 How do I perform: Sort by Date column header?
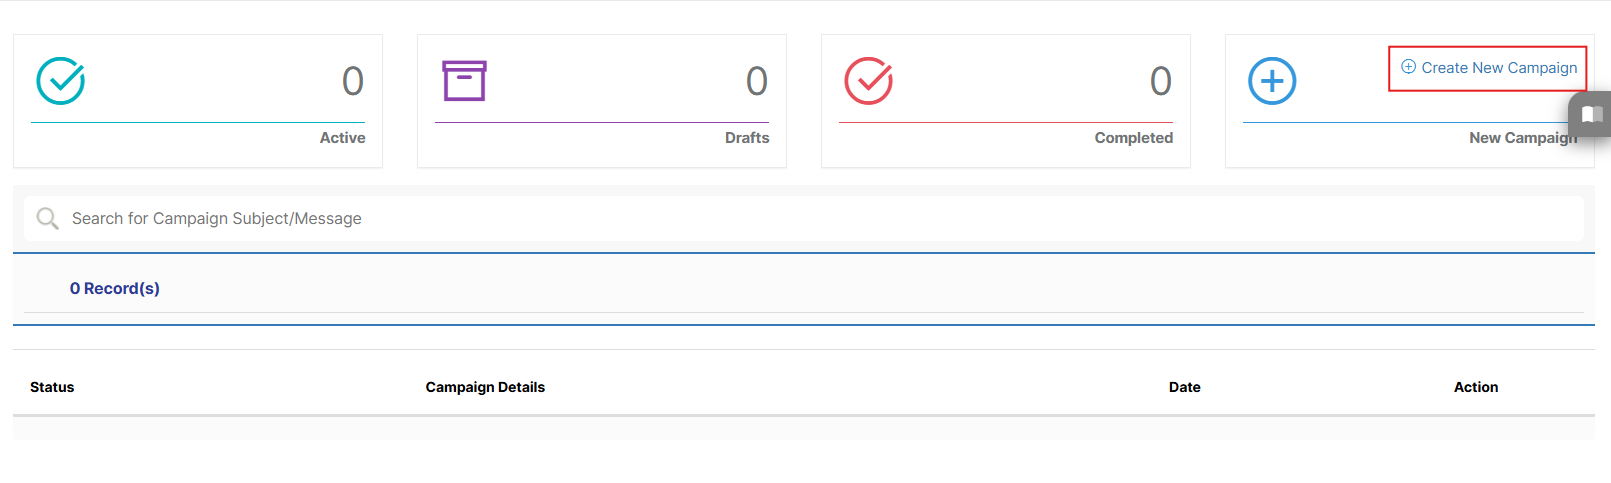(x=1185, y=387)
